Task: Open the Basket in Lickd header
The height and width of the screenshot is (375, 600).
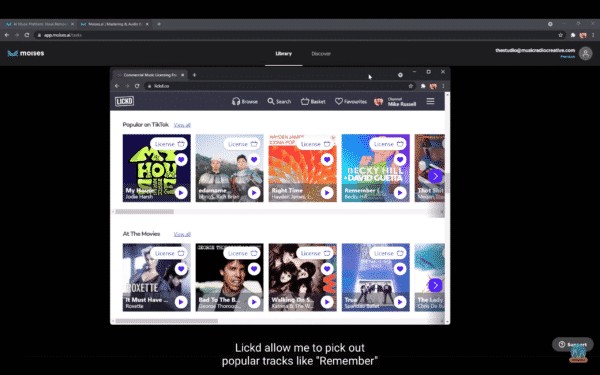Action: [x=313, y=101]
